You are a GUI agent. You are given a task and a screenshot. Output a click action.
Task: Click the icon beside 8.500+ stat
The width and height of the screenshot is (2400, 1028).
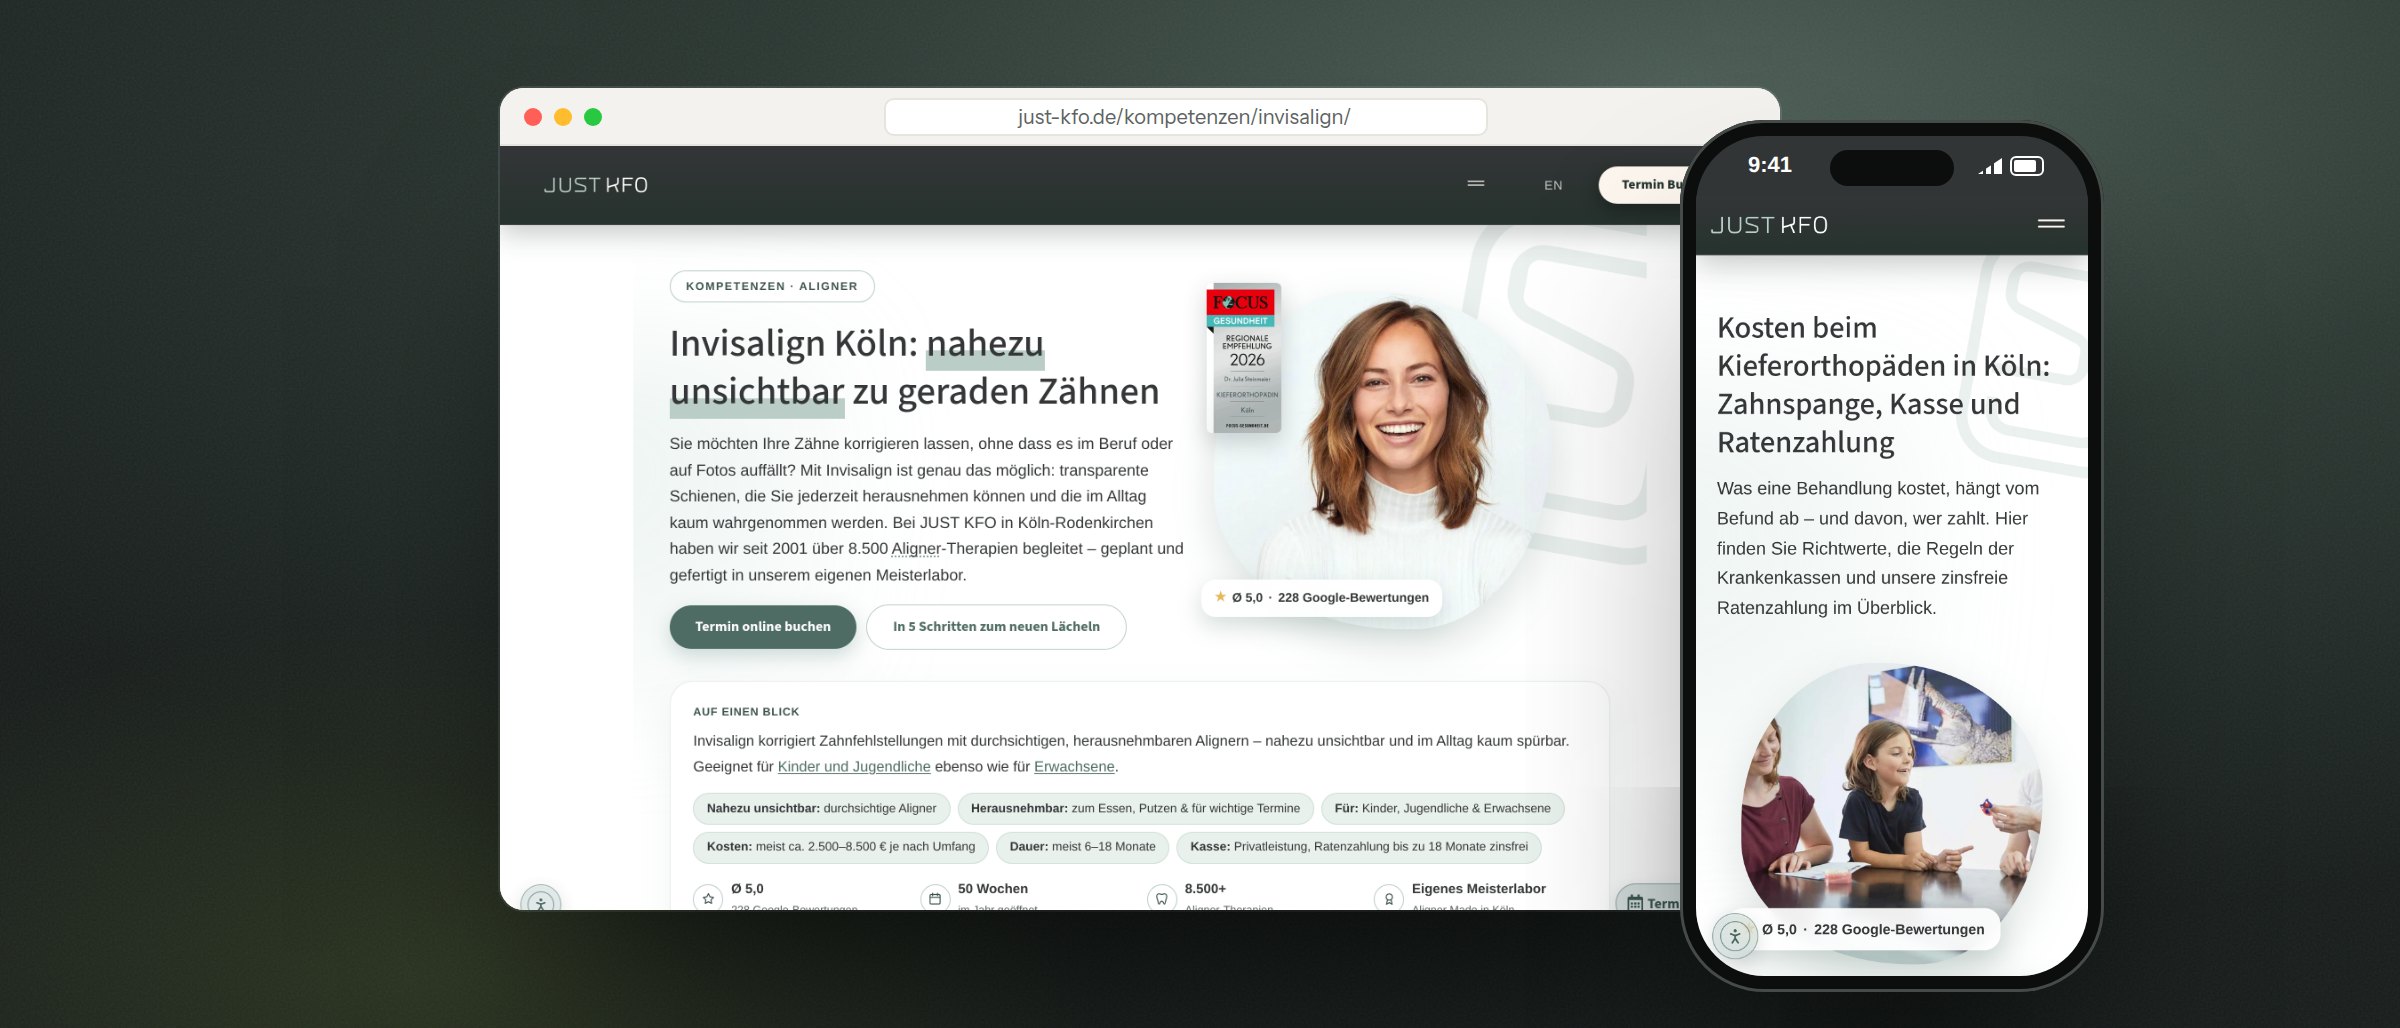1162,898
